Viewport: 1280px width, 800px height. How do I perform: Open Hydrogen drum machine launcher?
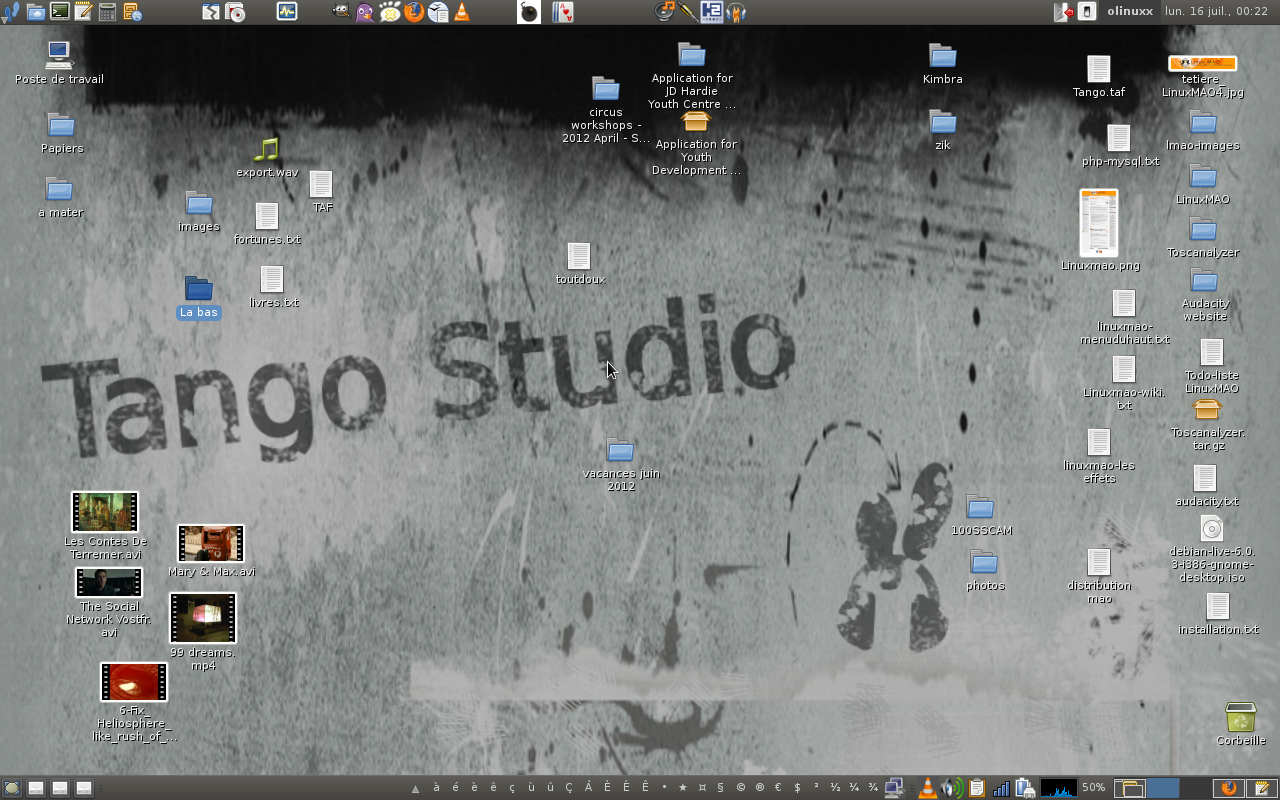click(712, 12)
